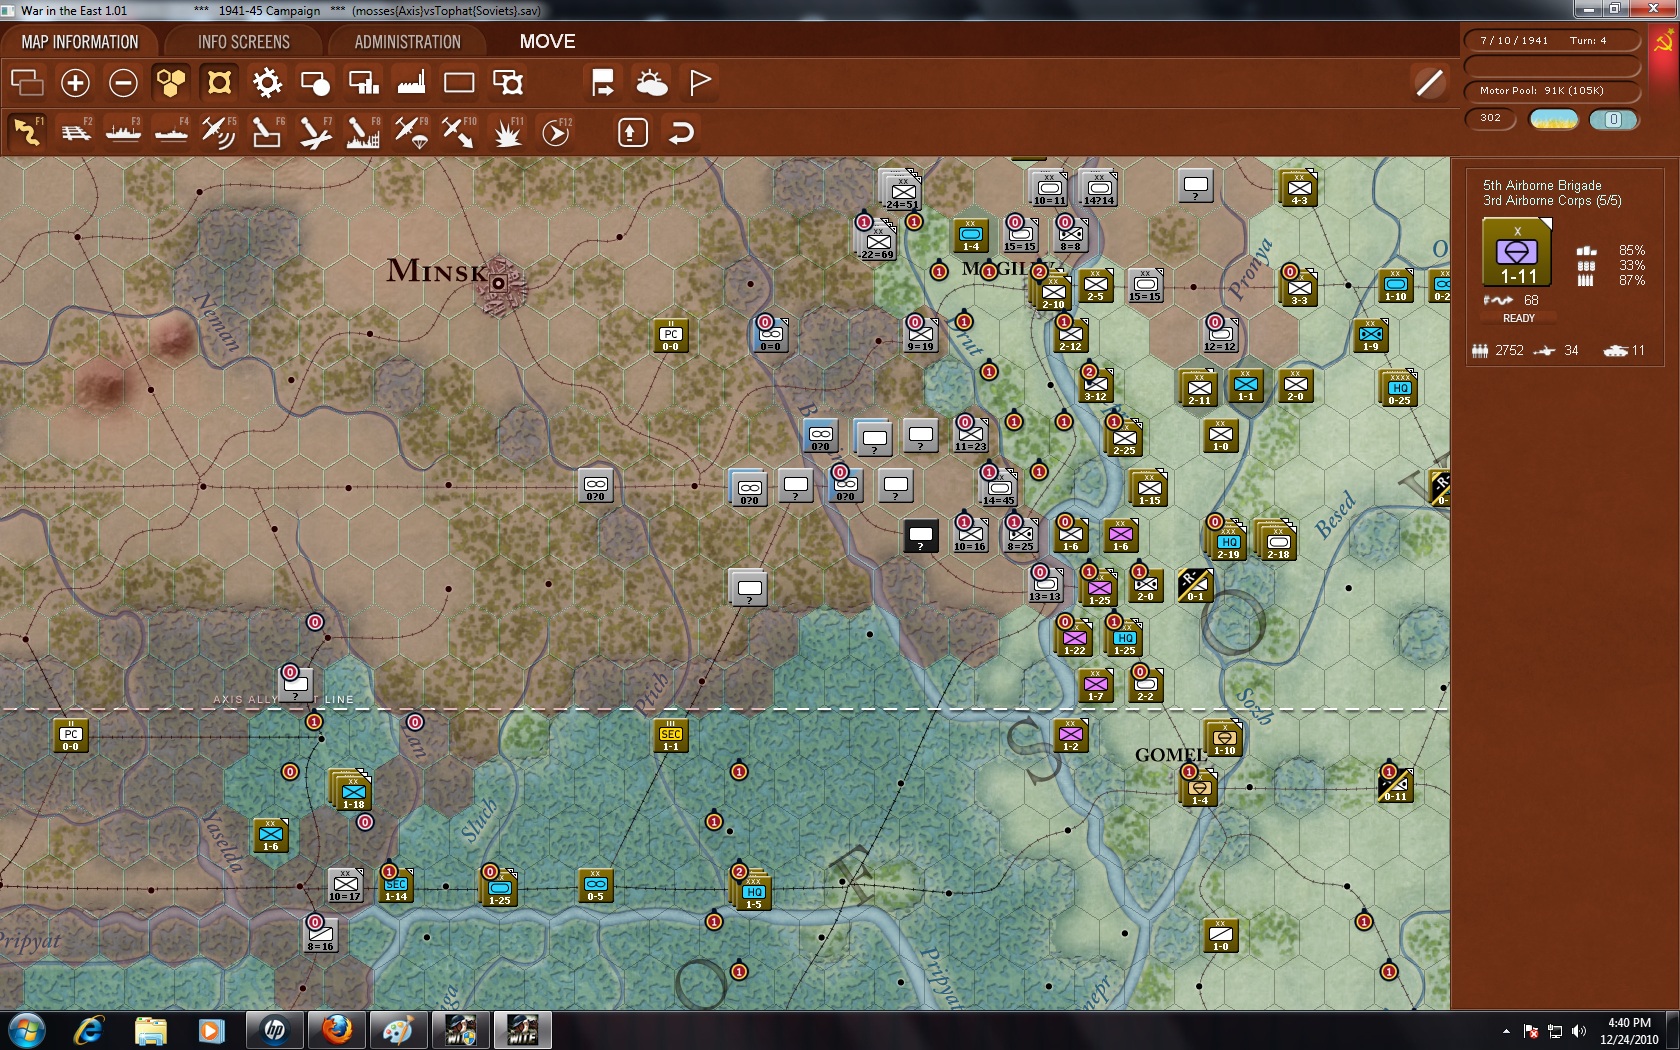1680x1050 pixels.
Task: Select the German 12=12 unit counter
Action: click(1220, 335)
